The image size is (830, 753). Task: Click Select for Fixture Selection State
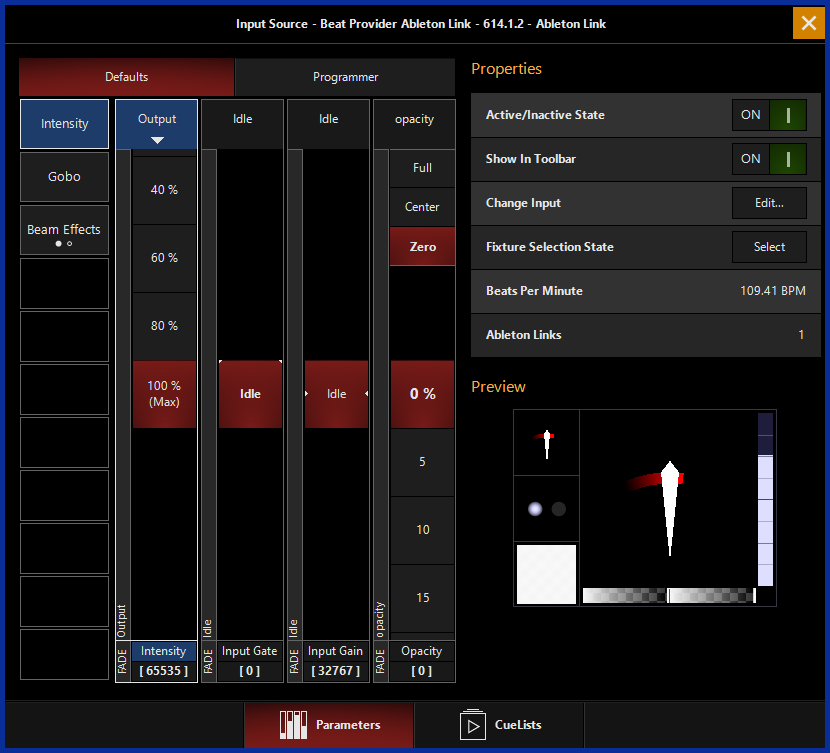(x=769, y=247)
